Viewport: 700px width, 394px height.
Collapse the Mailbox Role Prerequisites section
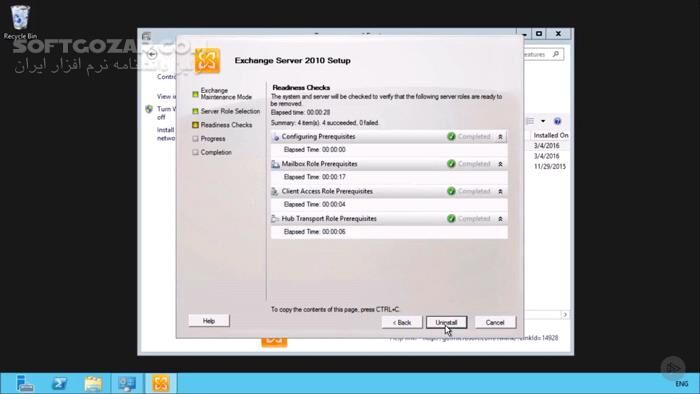[500, 164]
